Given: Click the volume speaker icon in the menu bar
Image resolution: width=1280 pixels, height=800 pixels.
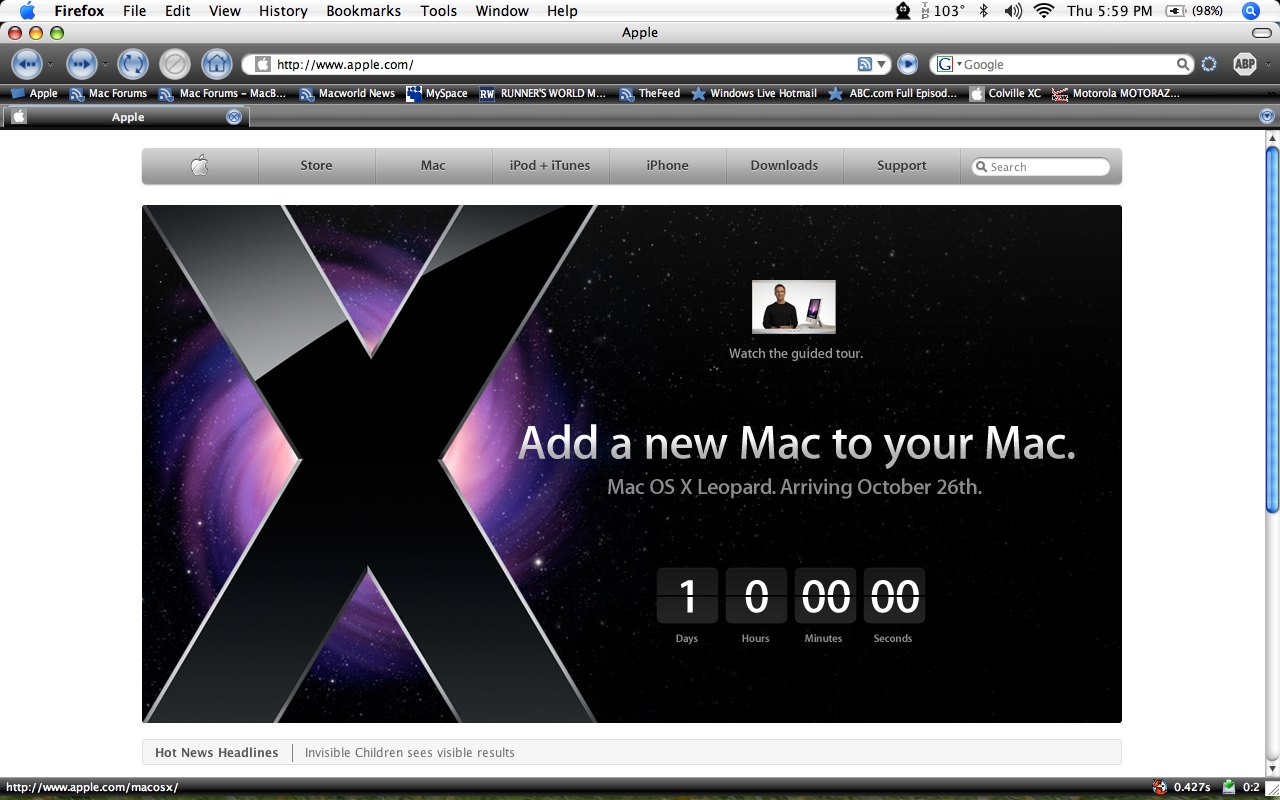Looking at the screenshot, I should click(1013, 11).
